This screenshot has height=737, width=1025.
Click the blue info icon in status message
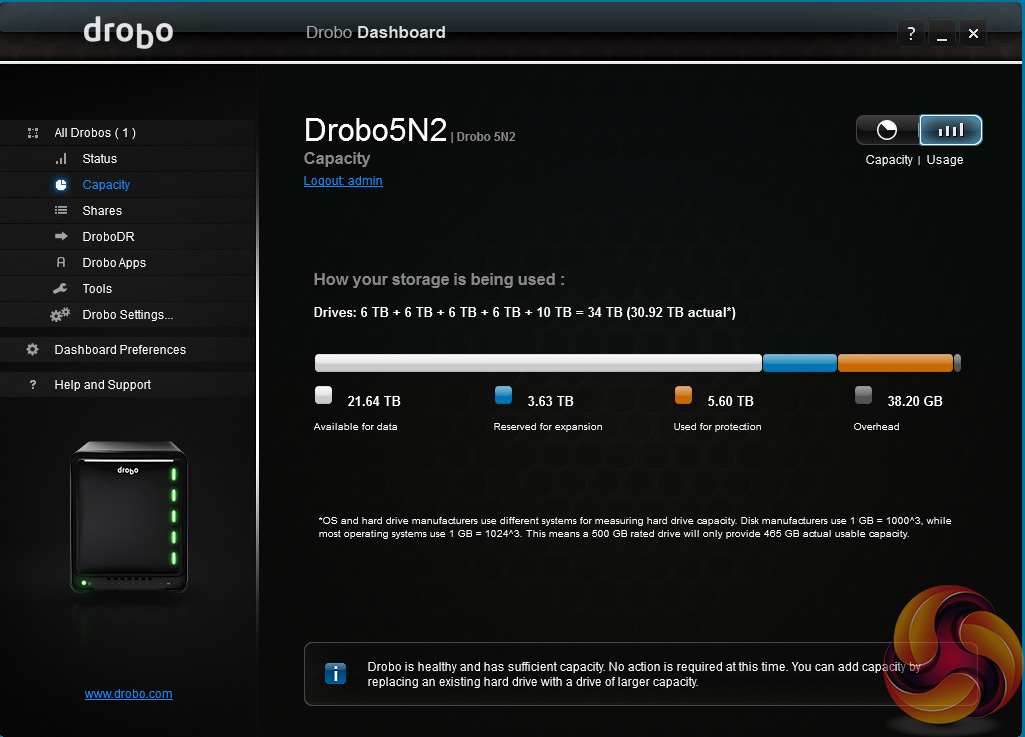[335, 673]
